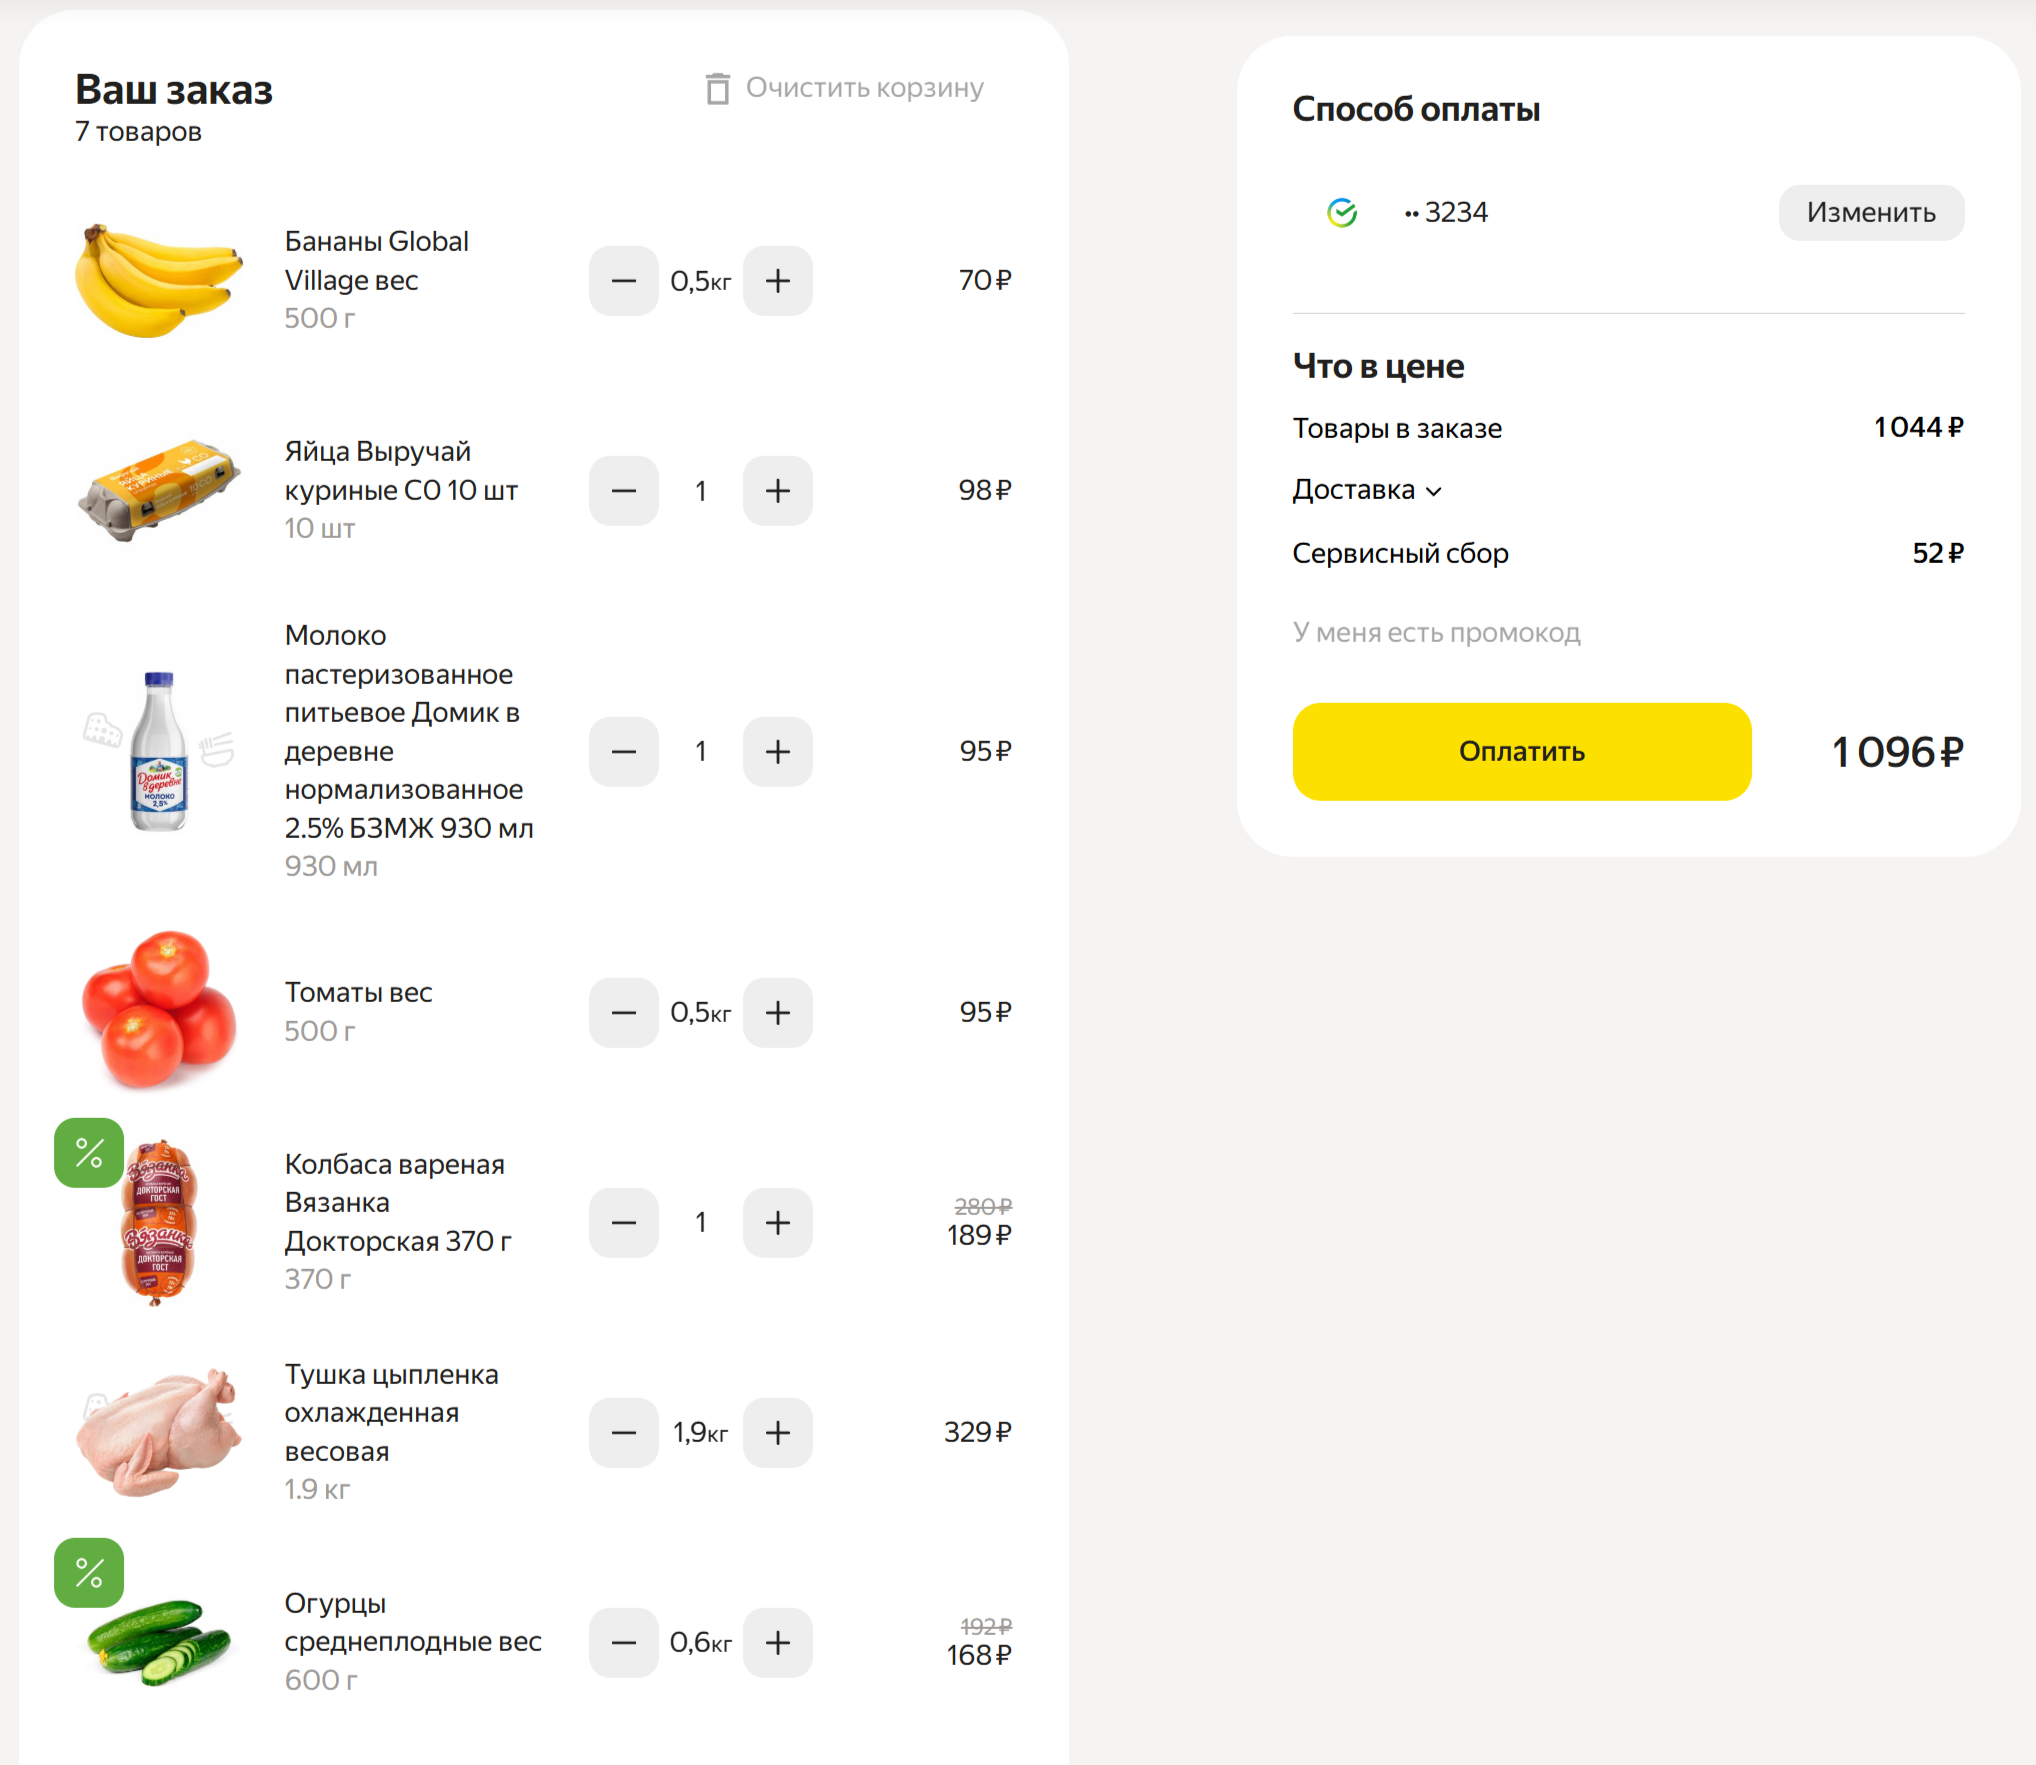
Task: Click discount percent badge on cucumbers
Action: (89, 1573)
